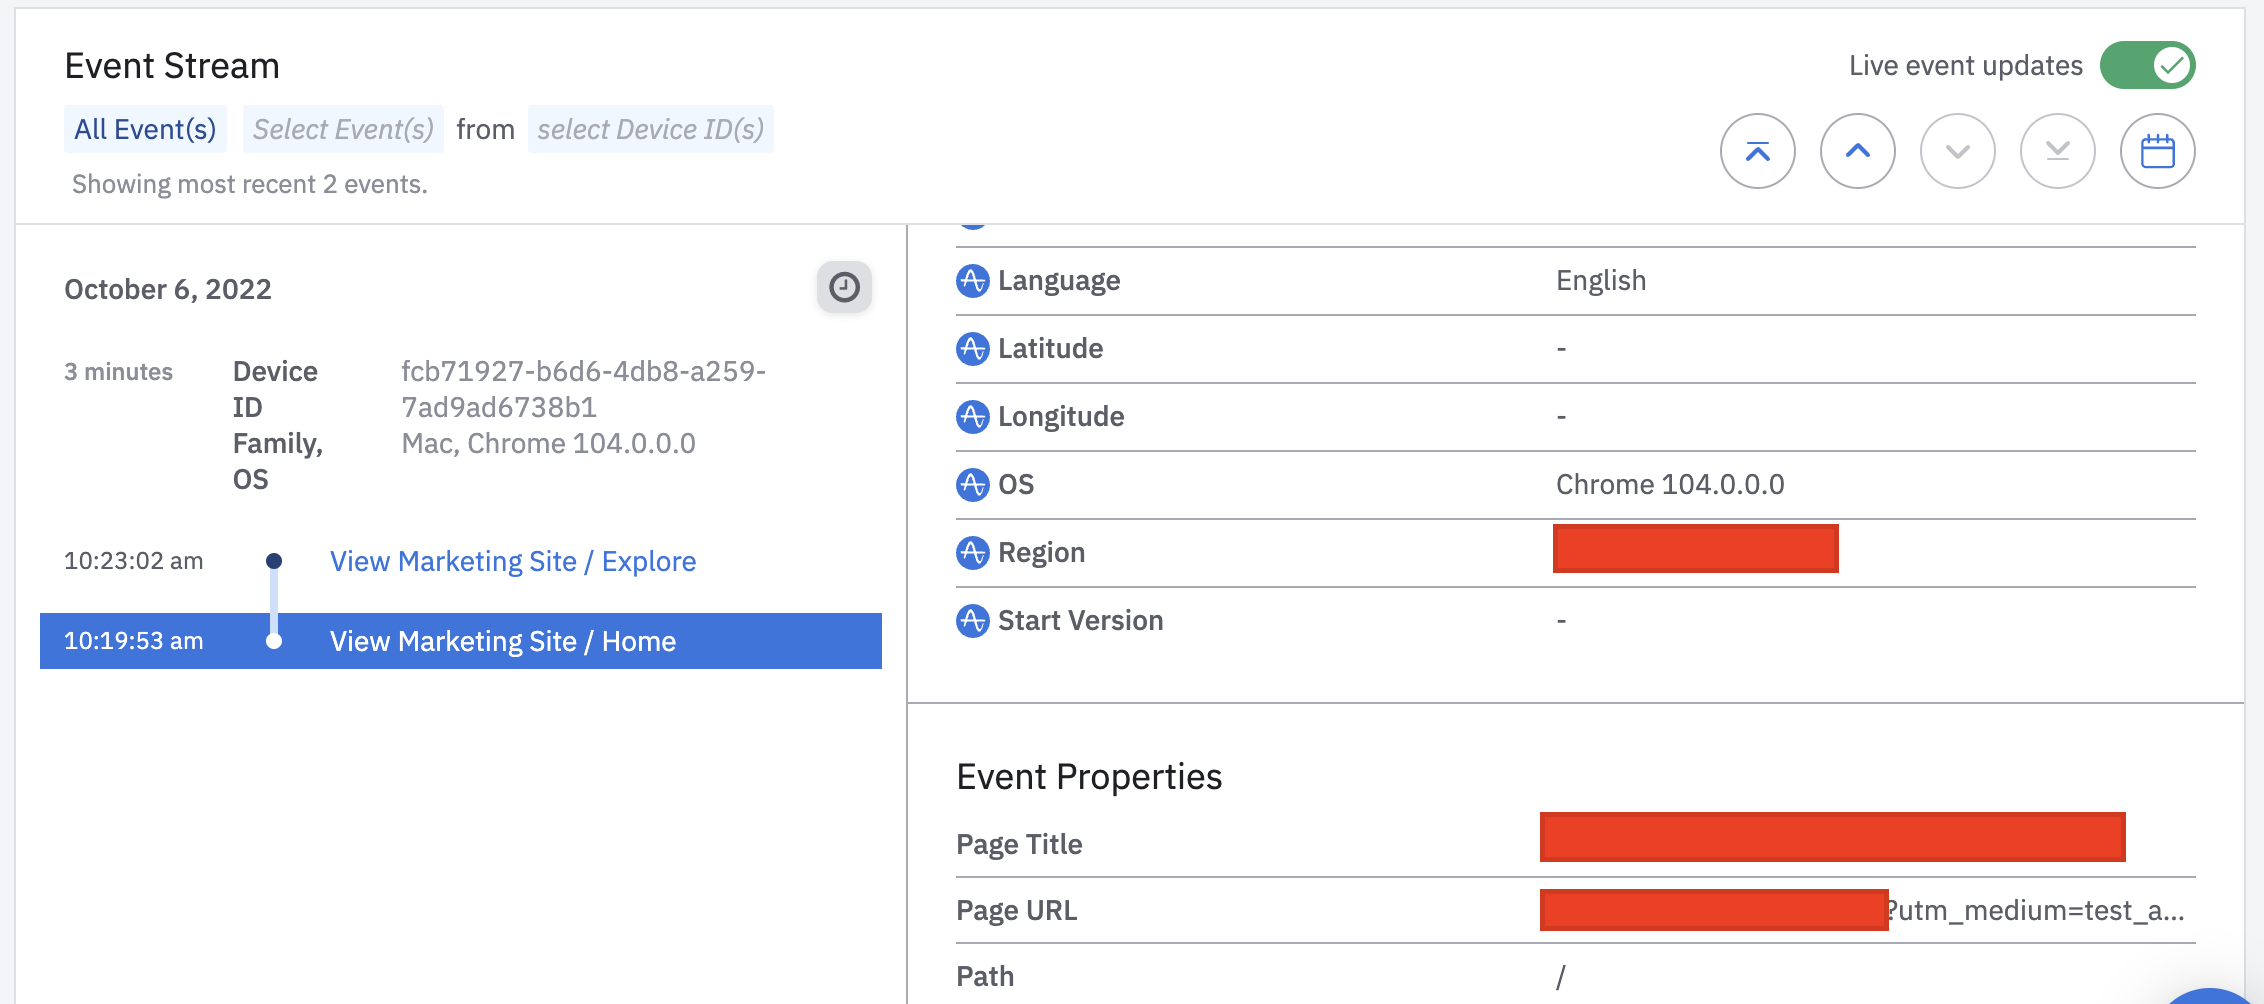This screenshot has width=2264, height=1004.
Task: Open the select Device ID(s) dropdown
Action: coord(650,128)
